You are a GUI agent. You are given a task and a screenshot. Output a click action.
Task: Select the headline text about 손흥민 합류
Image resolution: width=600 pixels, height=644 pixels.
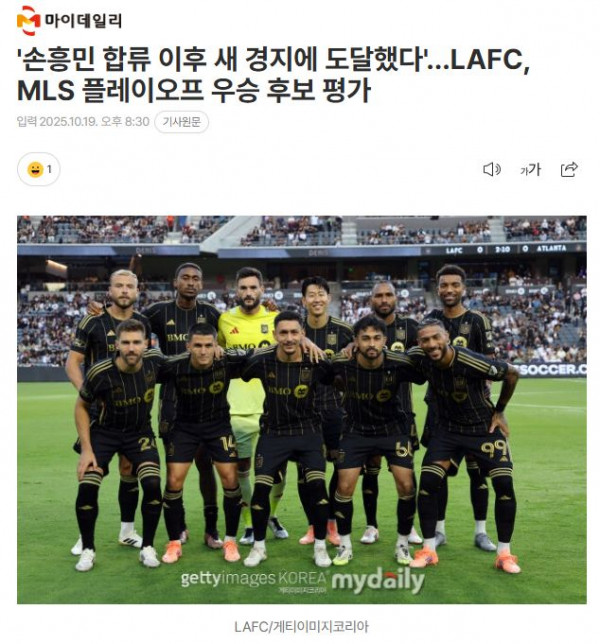274,60
